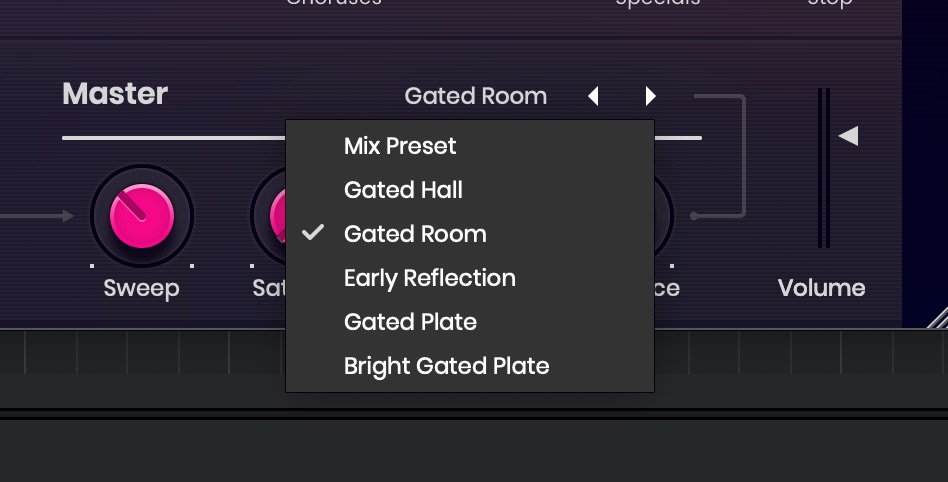948x482 pixels.
Task: Select Gated Hall from the preset menu
Action: (403, 190)
